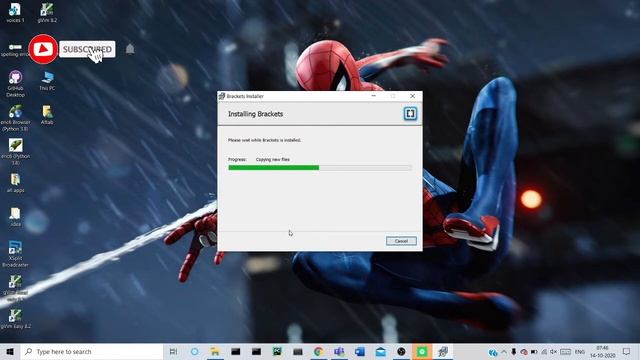Open the green recorder app in taskbar

[x=422, y=351]
